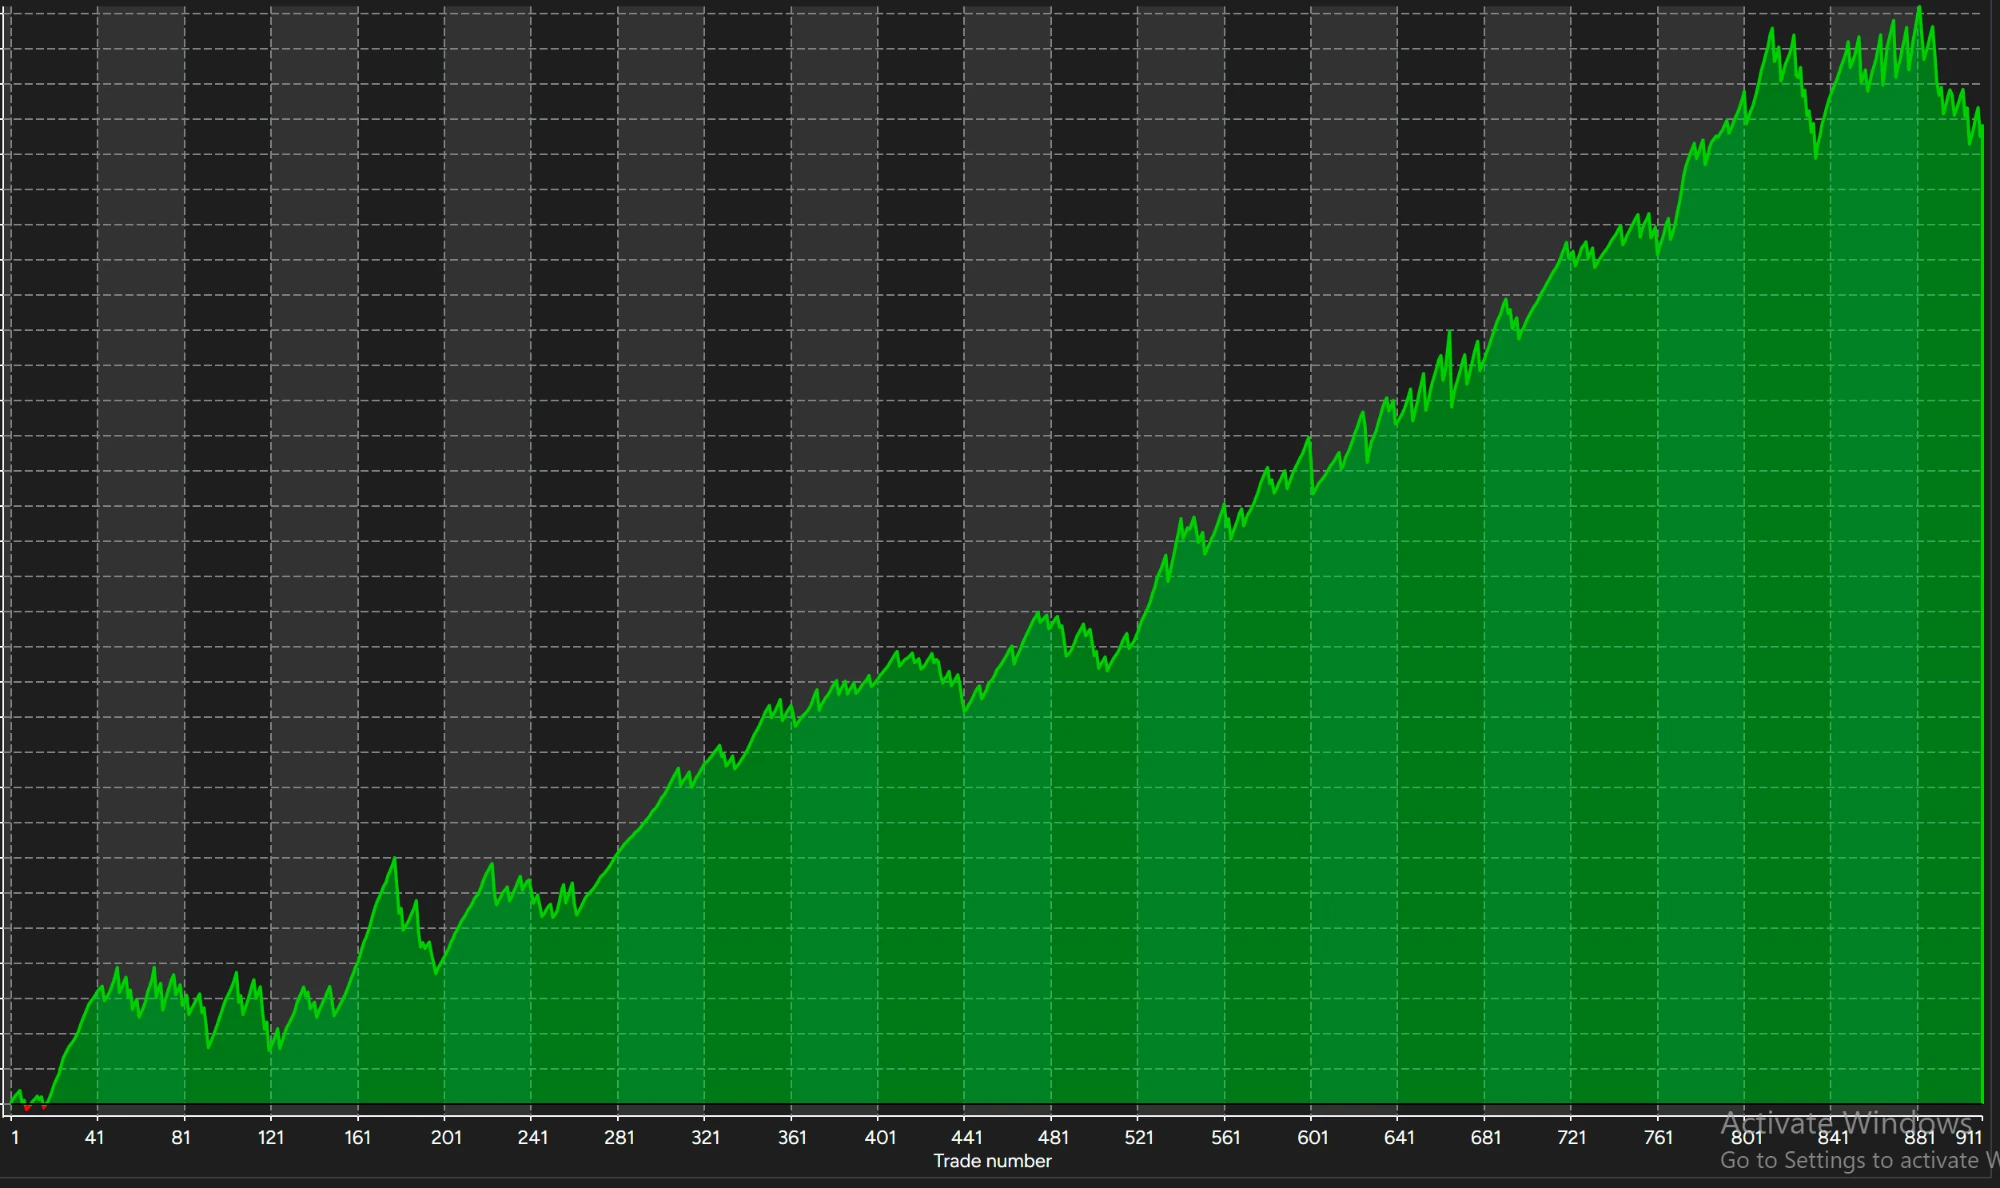
Task: Click x-axis tick label 121
Action: [x=271, y=1137]
